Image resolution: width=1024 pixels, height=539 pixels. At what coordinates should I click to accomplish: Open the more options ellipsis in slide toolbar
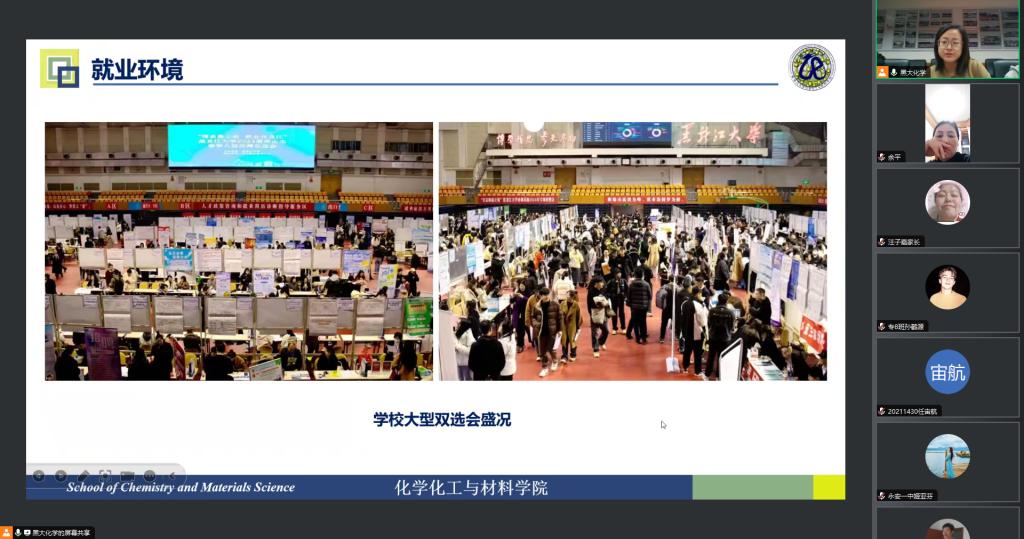pos(149,476)
